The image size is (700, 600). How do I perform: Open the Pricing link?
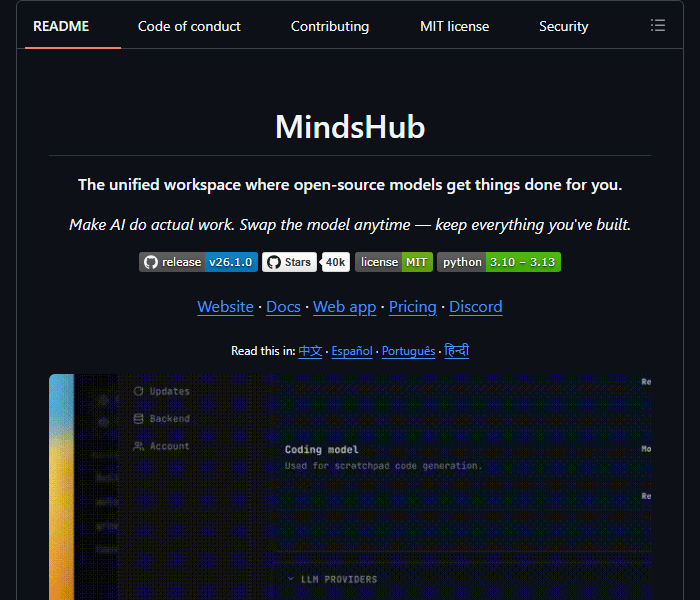[x=412, y=307]
